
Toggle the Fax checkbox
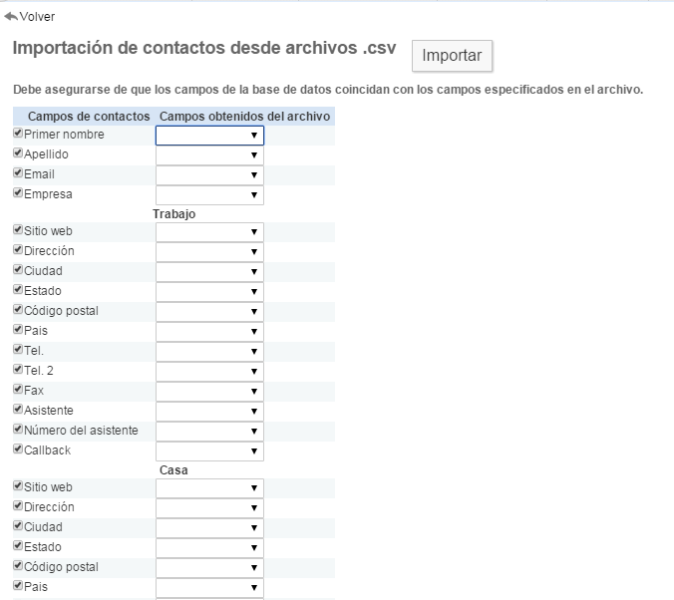[16, 390]
